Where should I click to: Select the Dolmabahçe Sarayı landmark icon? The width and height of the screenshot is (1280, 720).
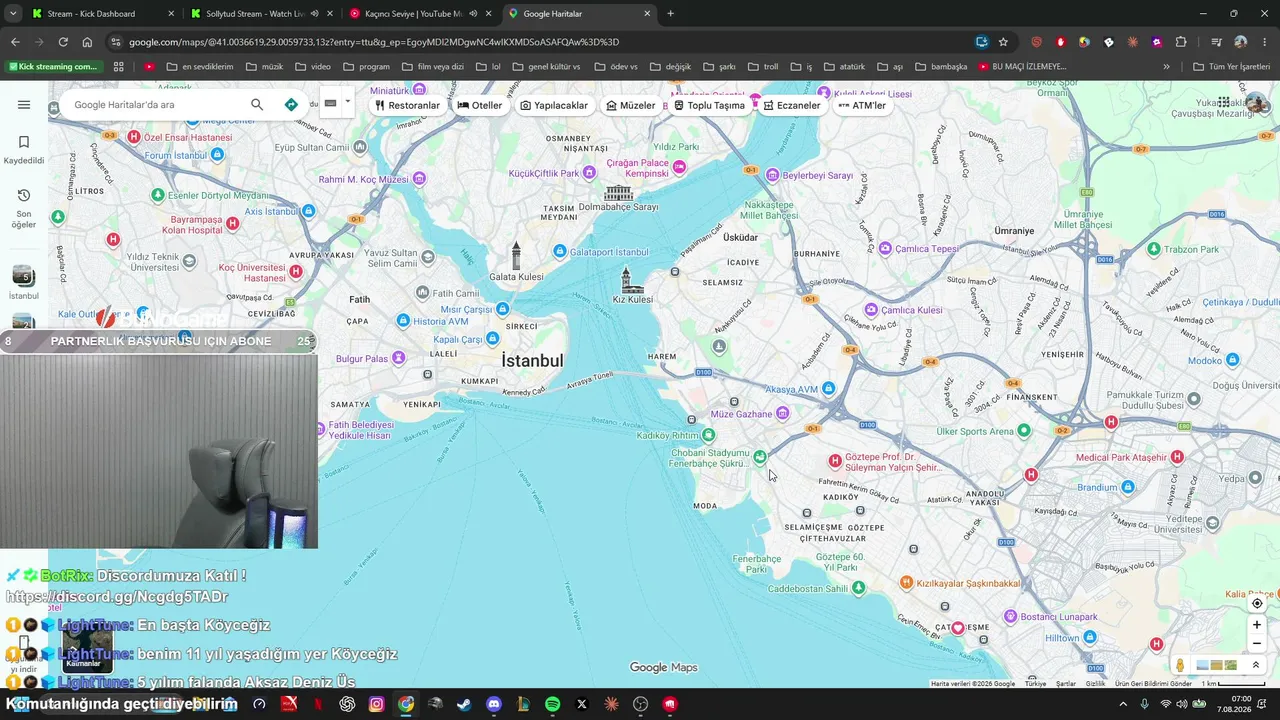pyautogui.click(x=619, y=192)
